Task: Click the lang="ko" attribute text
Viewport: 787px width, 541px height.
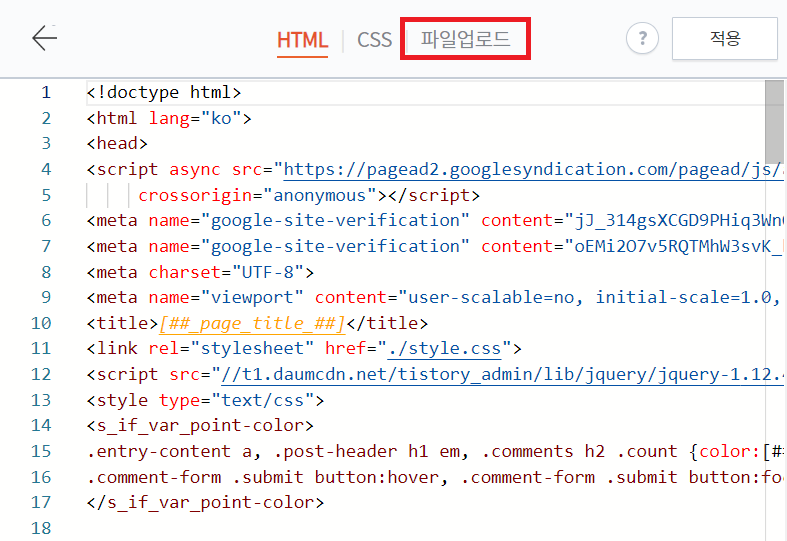Action: [195, 118]
